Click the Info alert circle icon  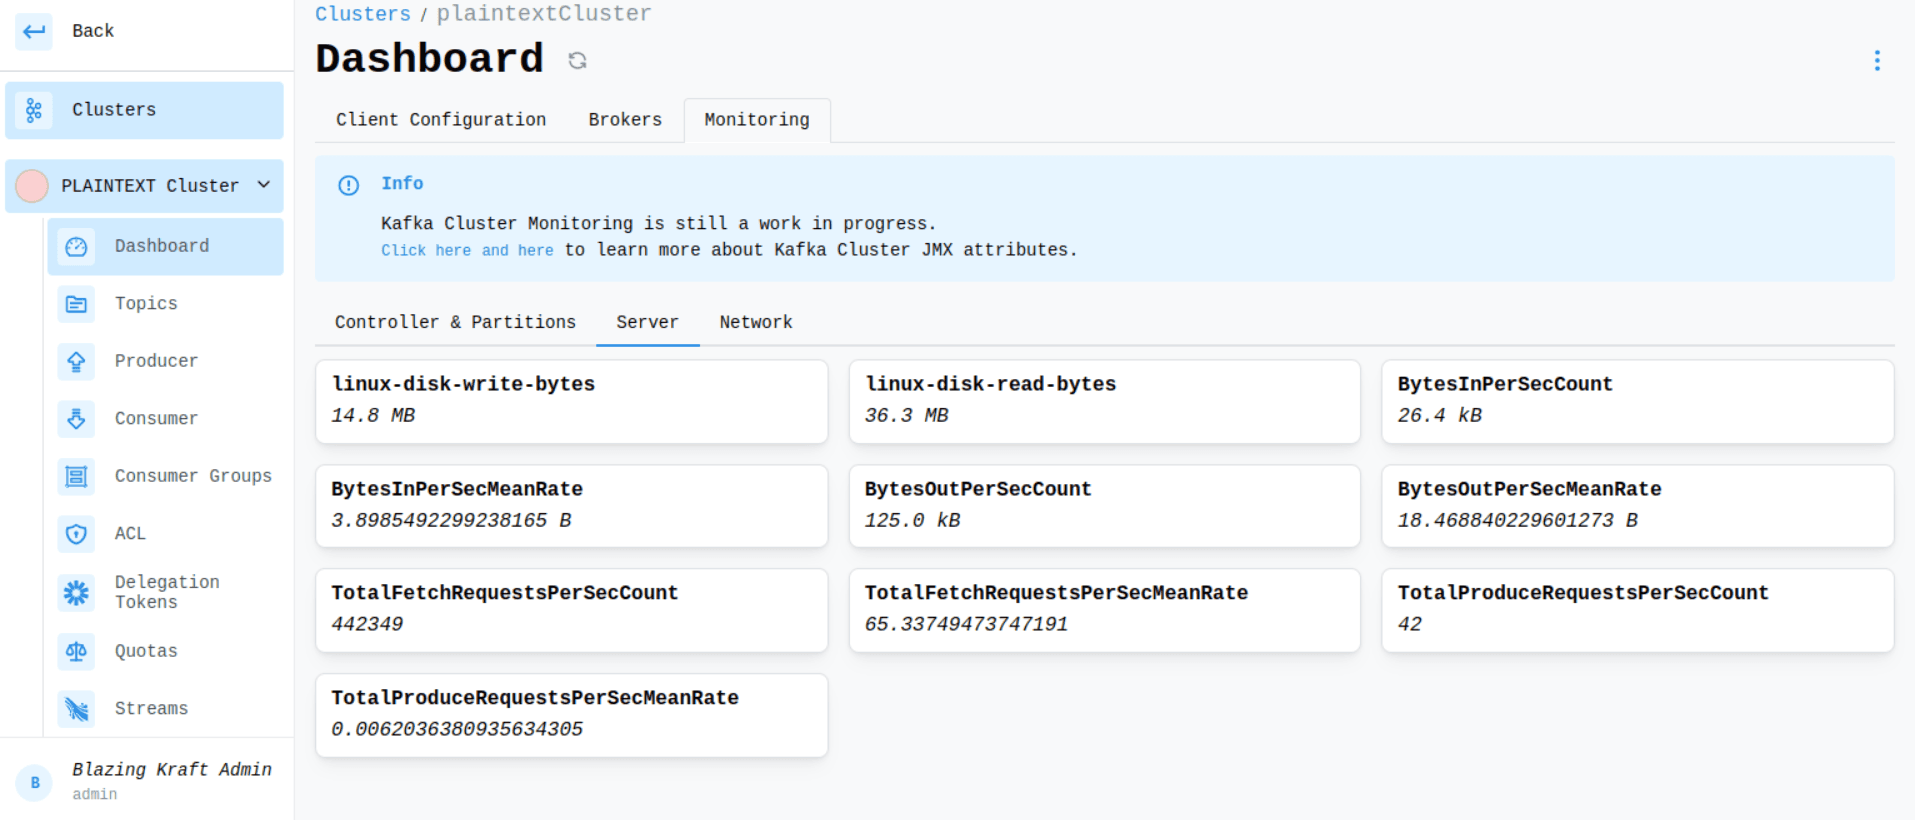tap(348, 185)
